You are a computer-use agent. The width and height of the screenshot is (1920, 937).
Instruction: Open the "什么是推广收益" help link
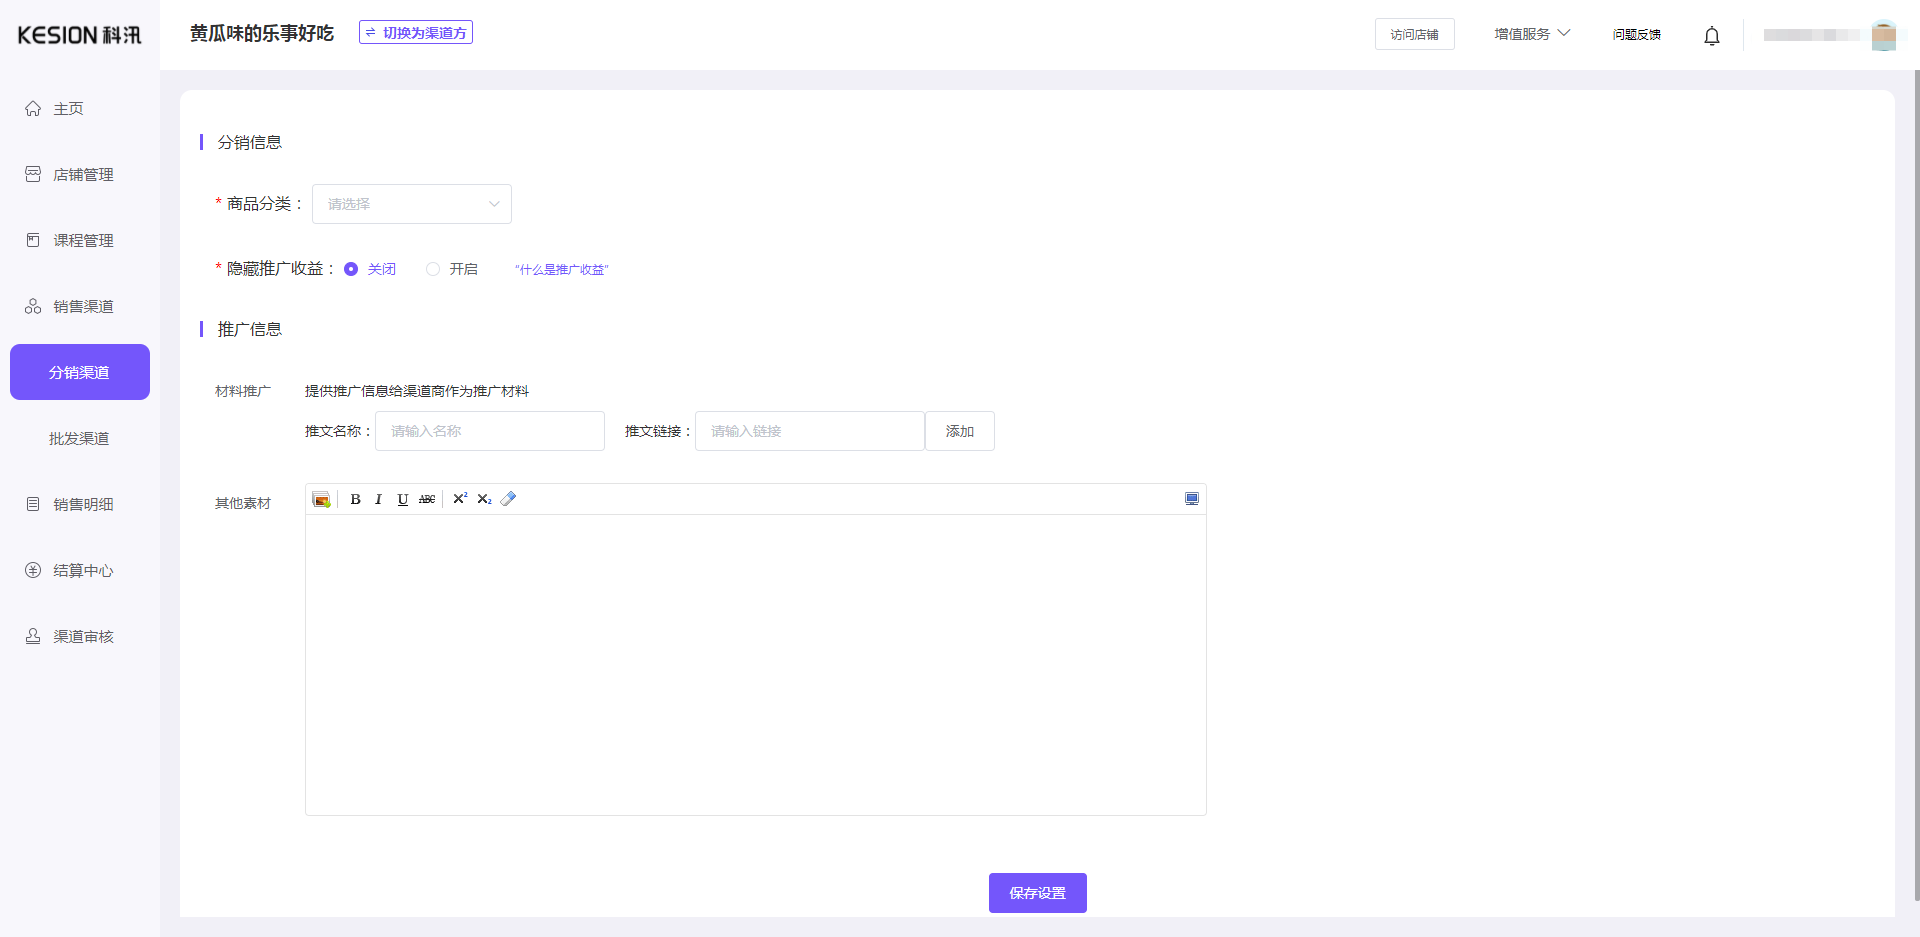(561, 270)
